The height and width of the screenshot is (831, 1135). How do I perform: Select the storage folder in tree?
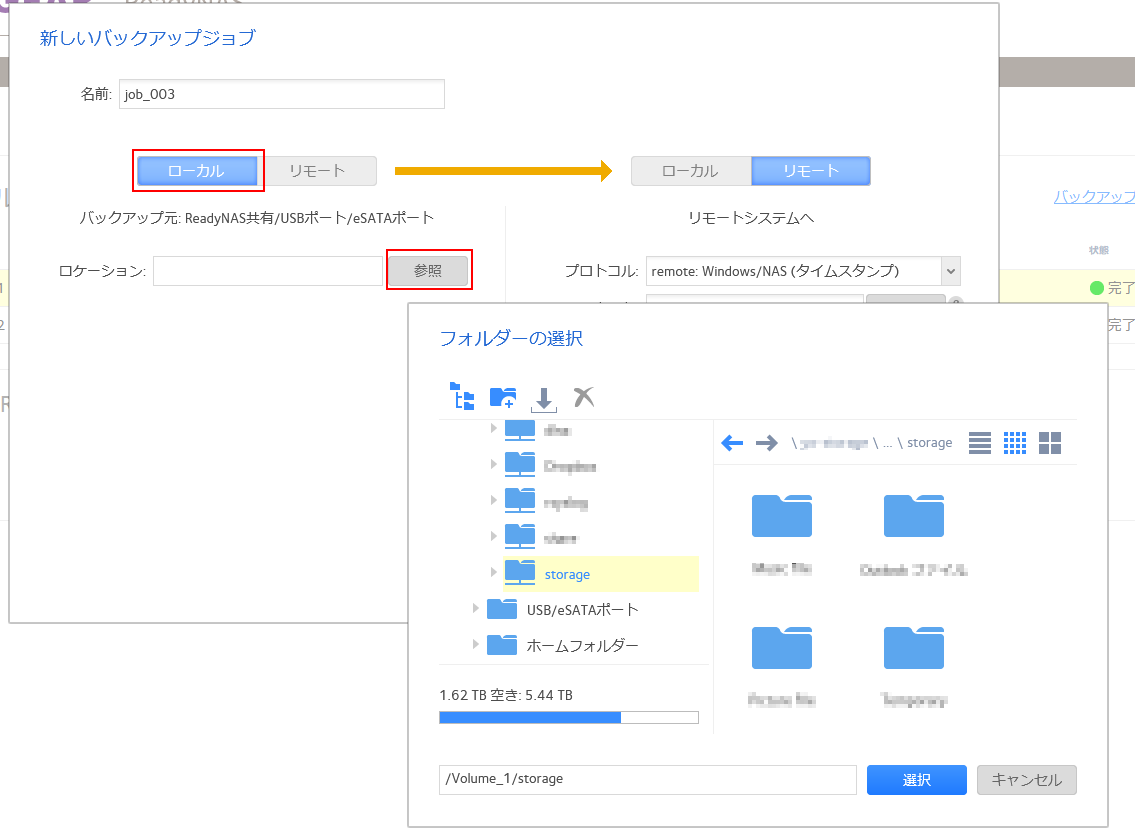tap(567, 575)
